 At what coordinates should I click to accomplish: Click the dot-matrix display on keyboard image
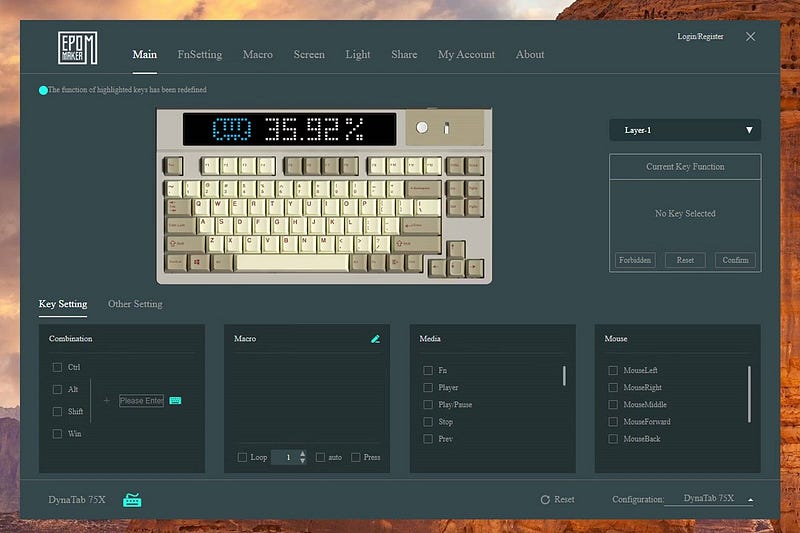(x=288, y=128)
